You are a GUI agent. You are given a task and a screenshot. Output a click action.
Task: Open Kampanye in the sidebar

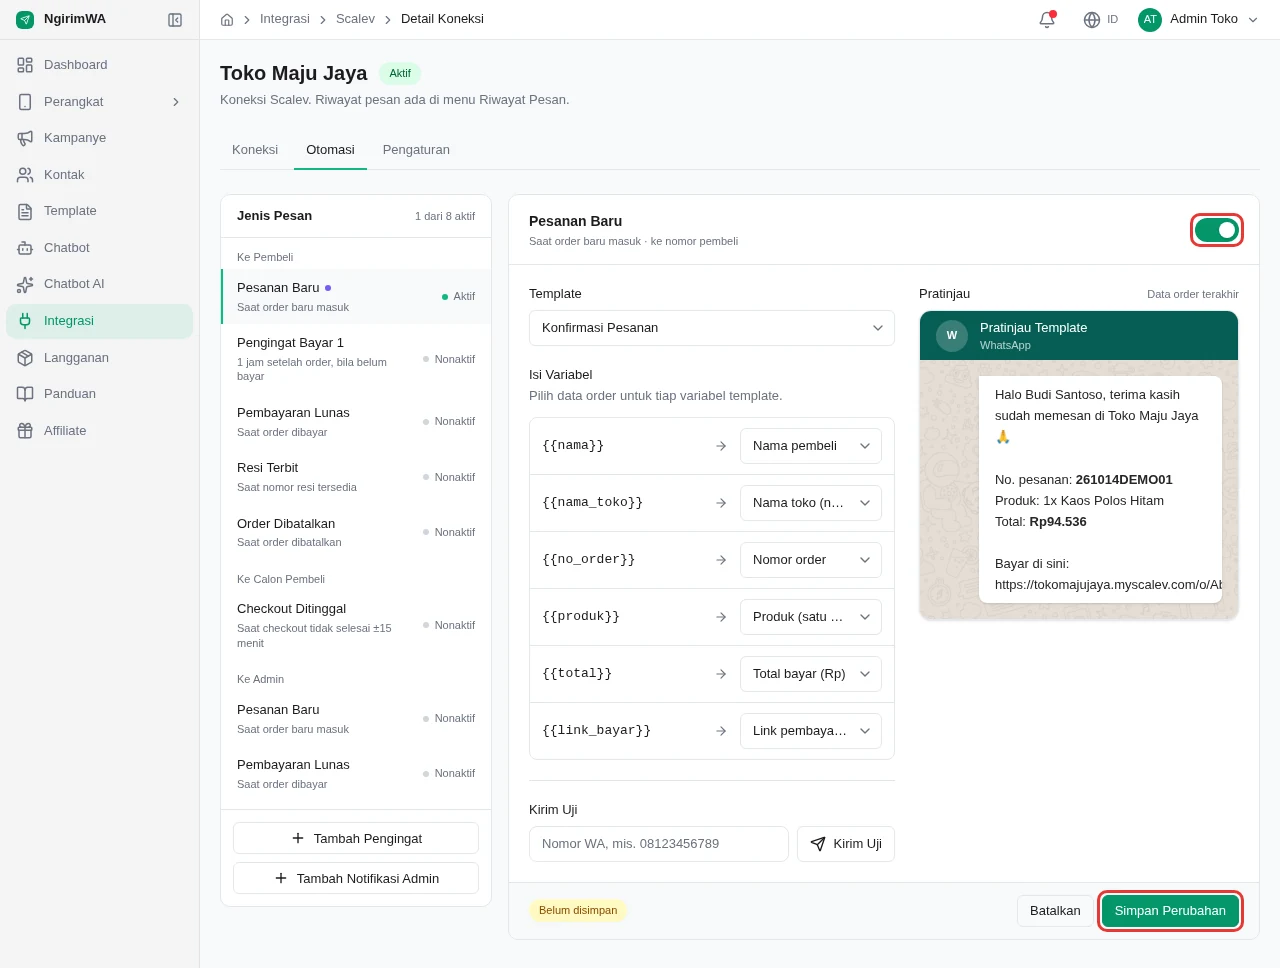[99, 138]
